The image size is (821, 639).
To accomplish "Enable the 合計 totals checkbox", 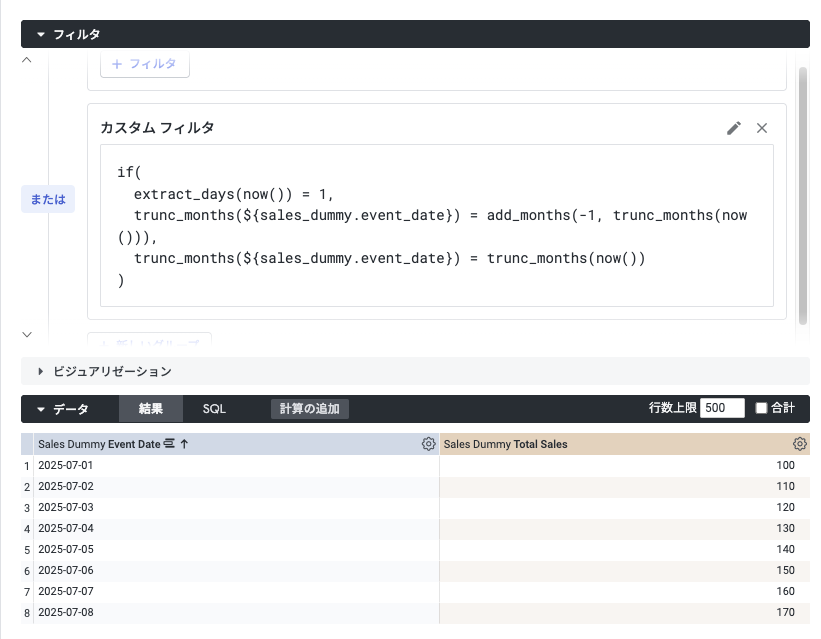I will (761, 408).
